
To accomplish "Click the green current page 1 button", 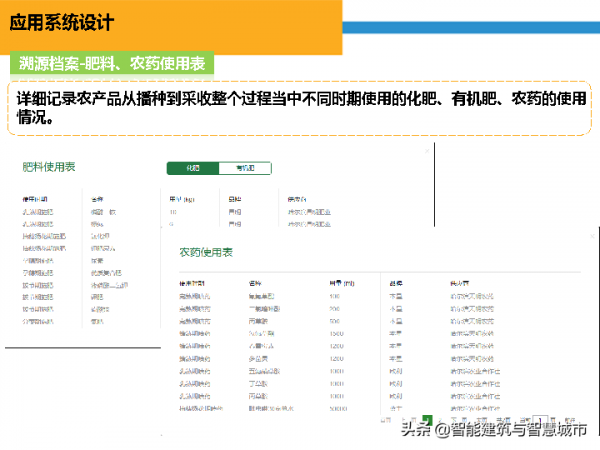I will [x=427, y=420].
